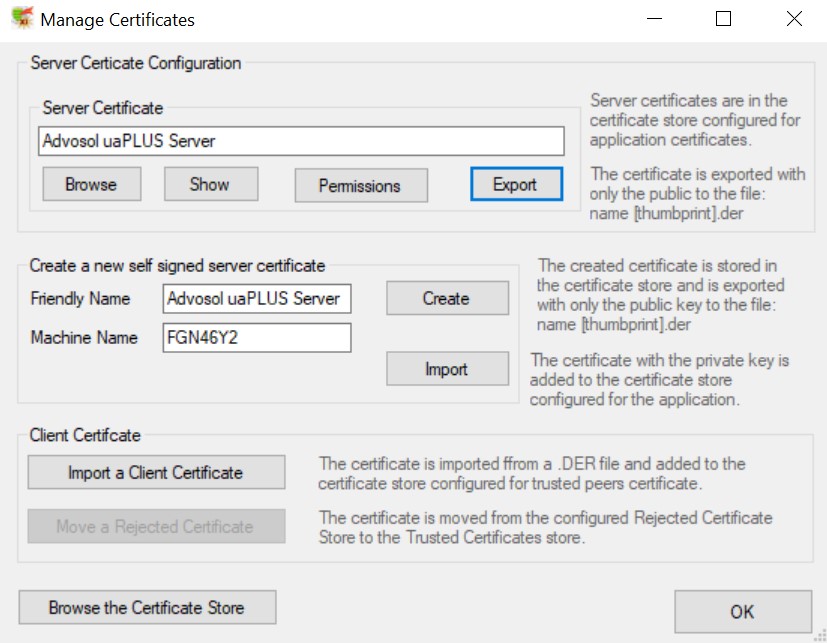Click the Machine Name label
The image size is (827, 643).
(84, 338)
